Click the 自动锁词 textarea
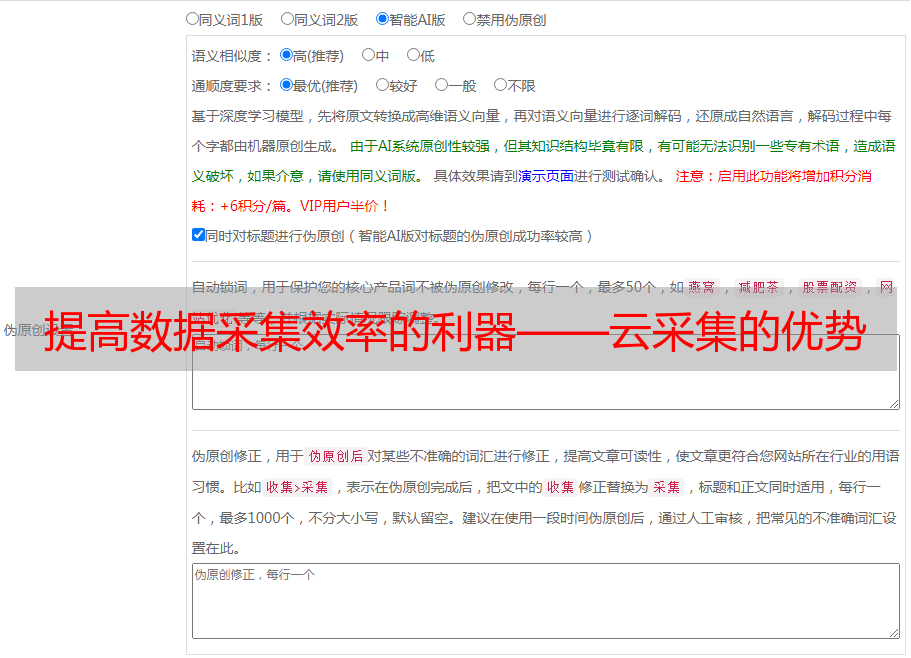 point(546,372)
